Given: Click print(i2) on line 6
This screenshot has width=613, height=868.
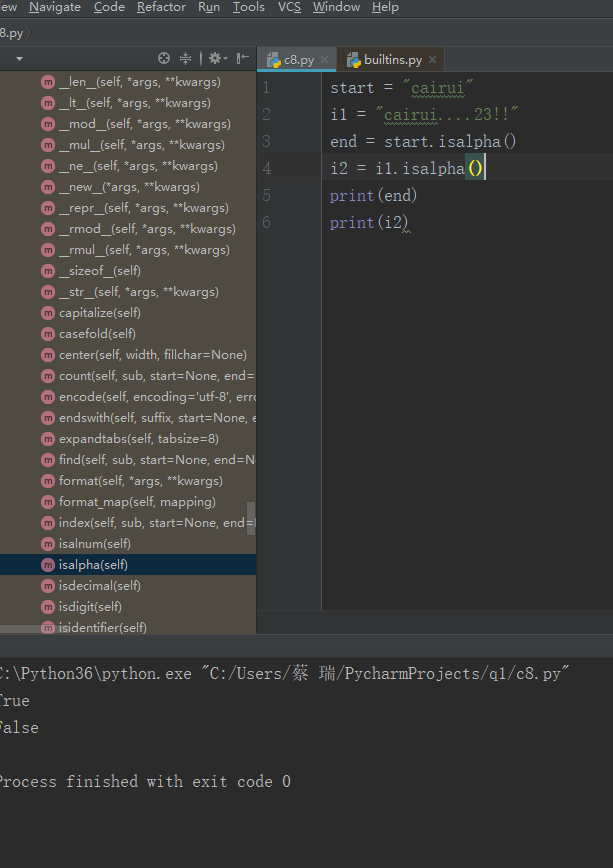Looking at the screenshot, I should (369, 223).
